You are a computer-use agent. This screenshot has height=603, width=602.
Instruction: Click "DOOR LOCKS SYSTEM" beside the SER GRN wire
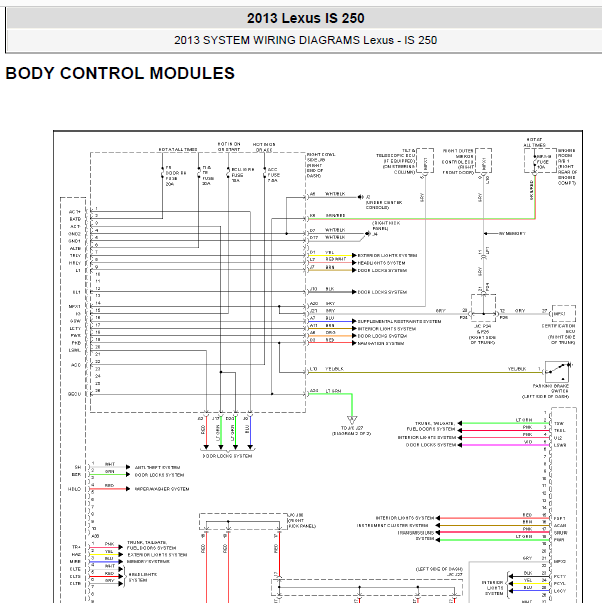coord(159,475)
